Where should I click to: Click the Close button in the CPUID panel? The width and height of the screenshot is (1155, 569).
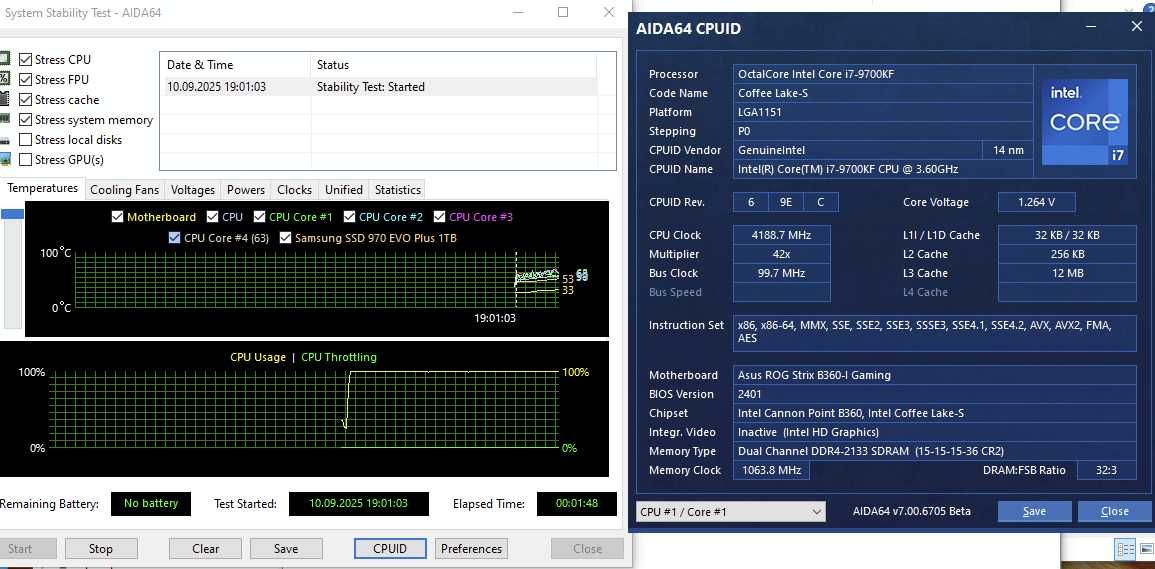(1114, 512)
